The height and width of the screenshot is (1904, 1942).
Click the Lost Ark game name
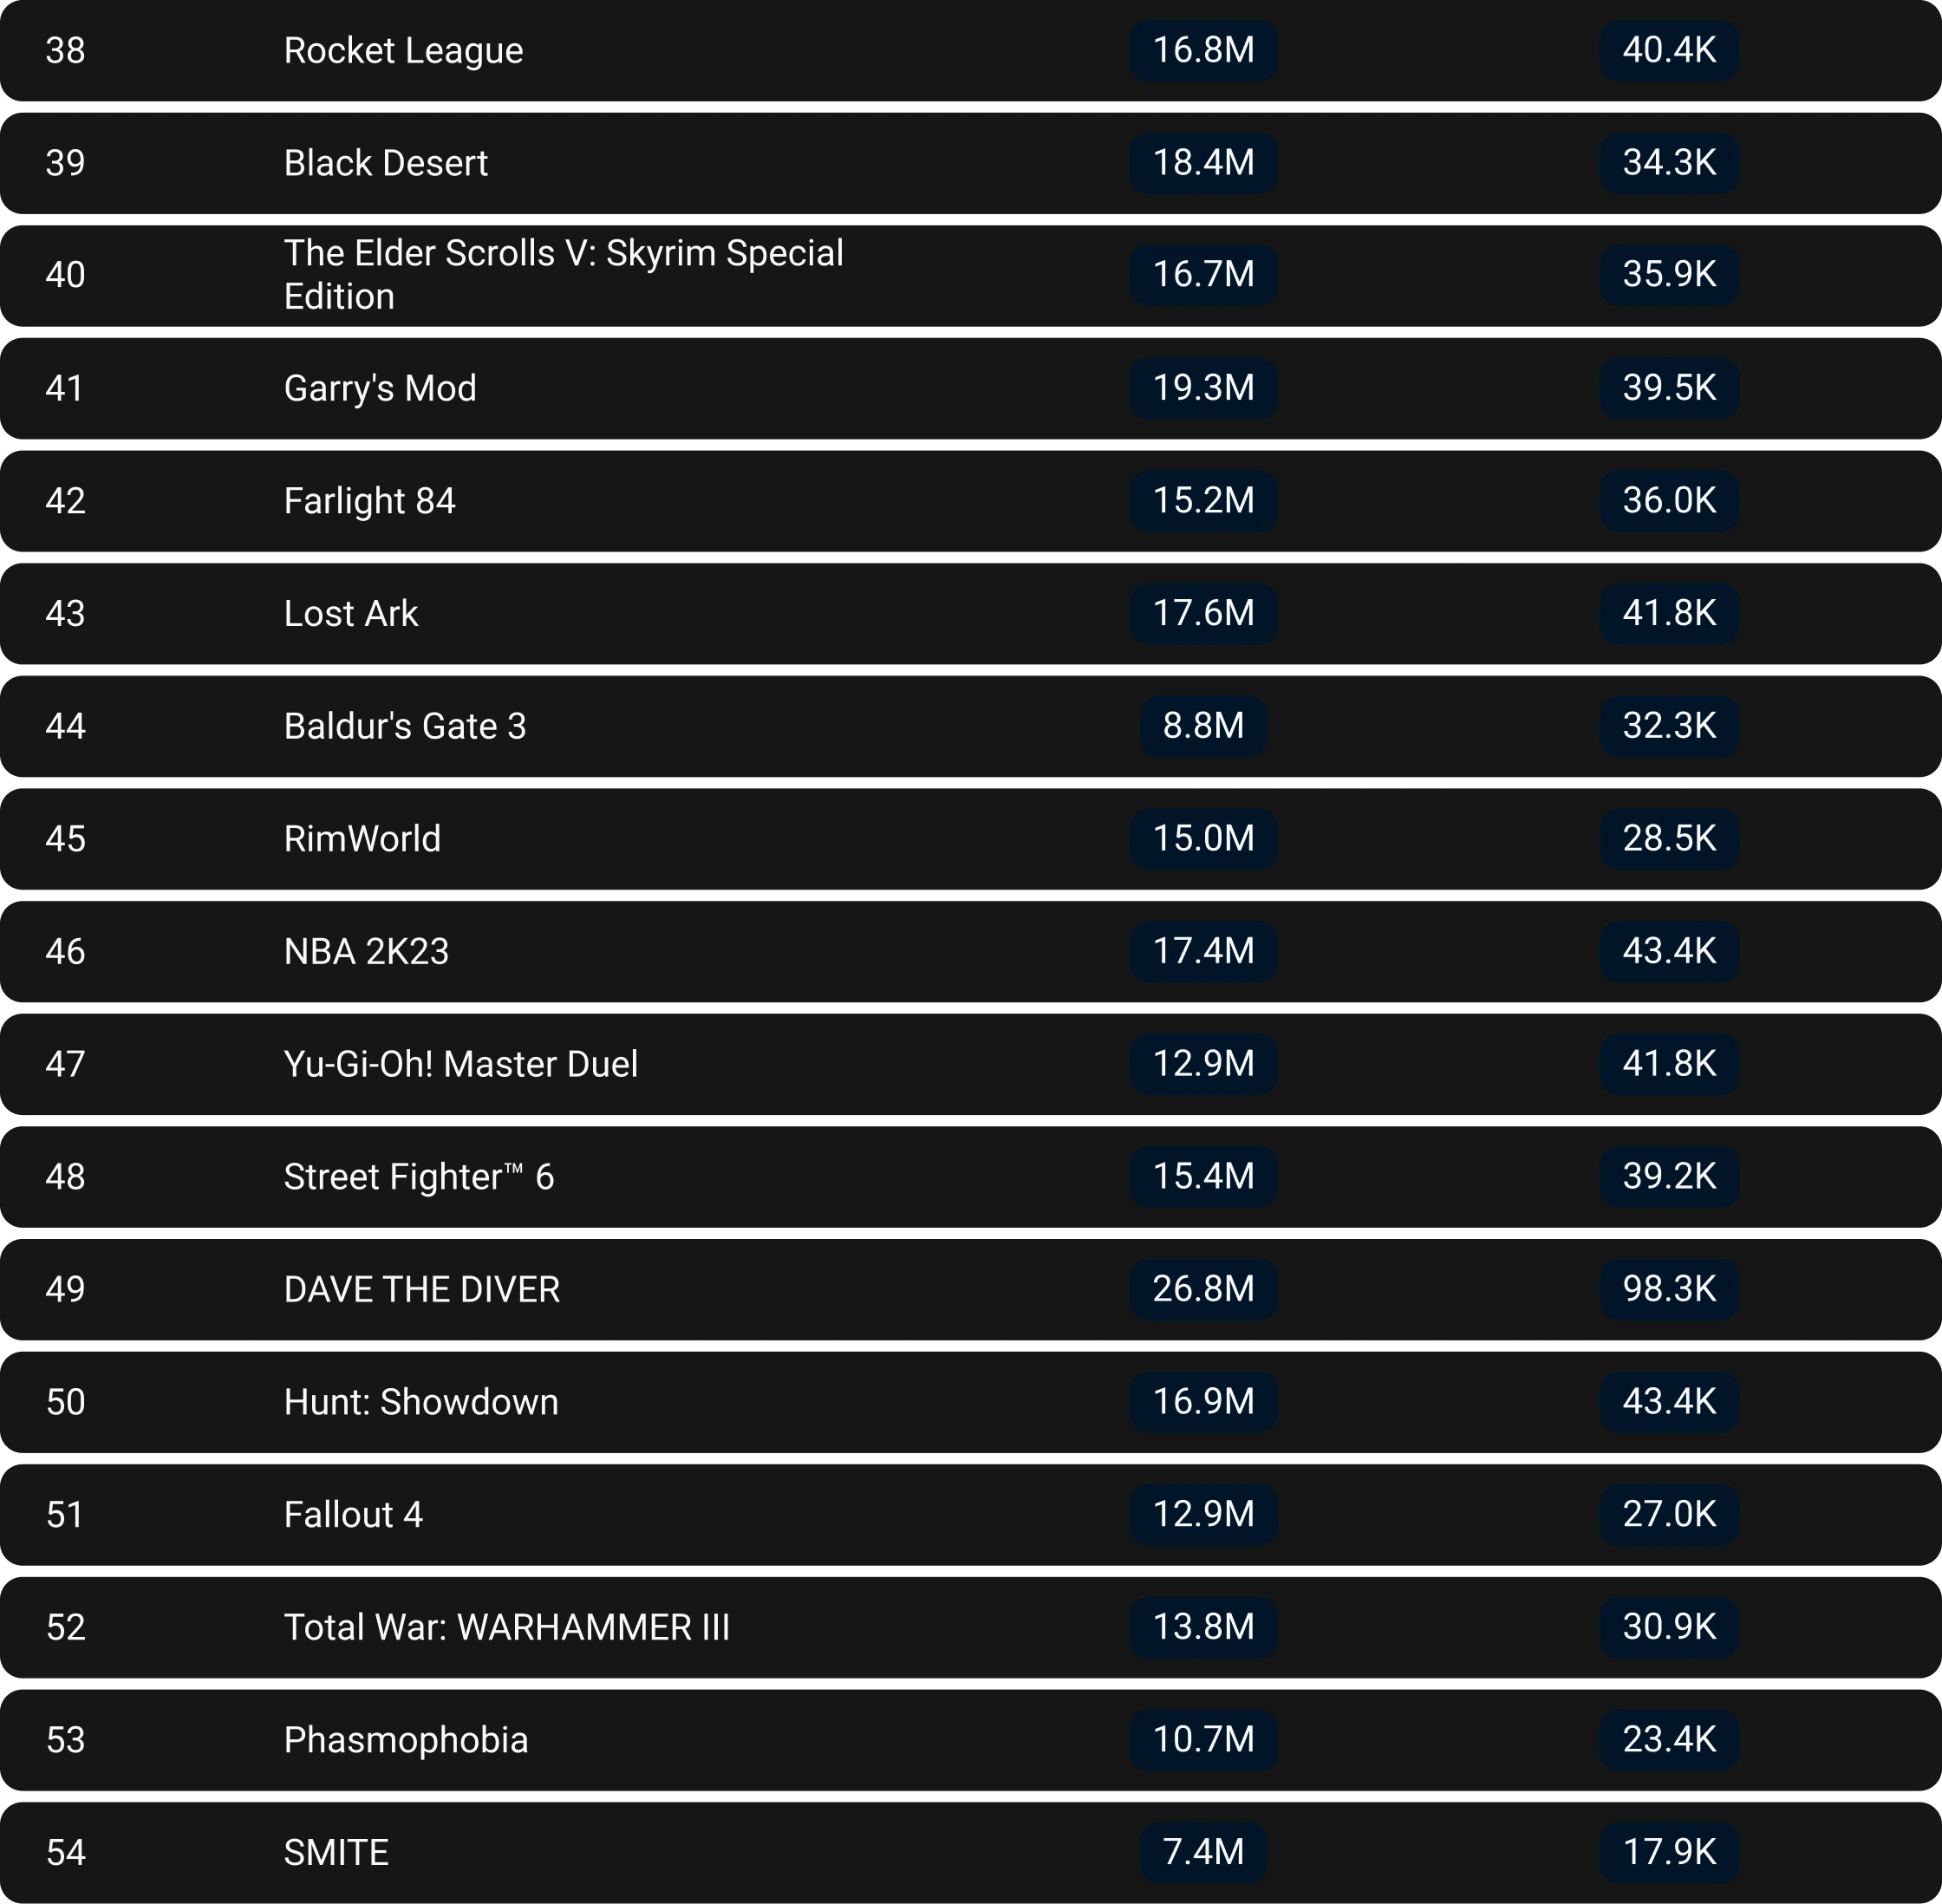click(350, 613)
